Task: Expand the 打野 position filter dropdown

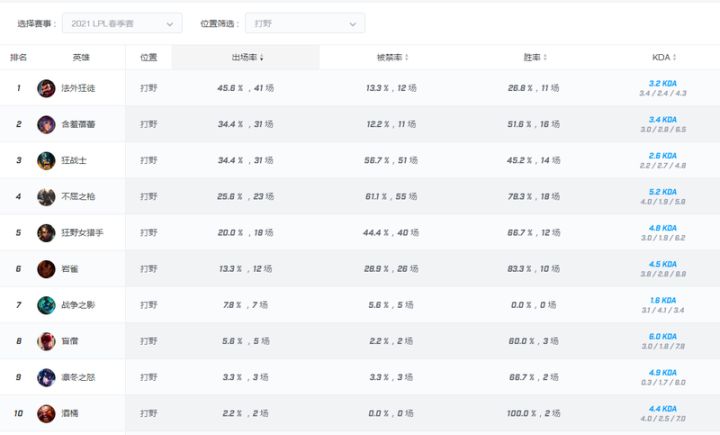Action: point(309,22)
